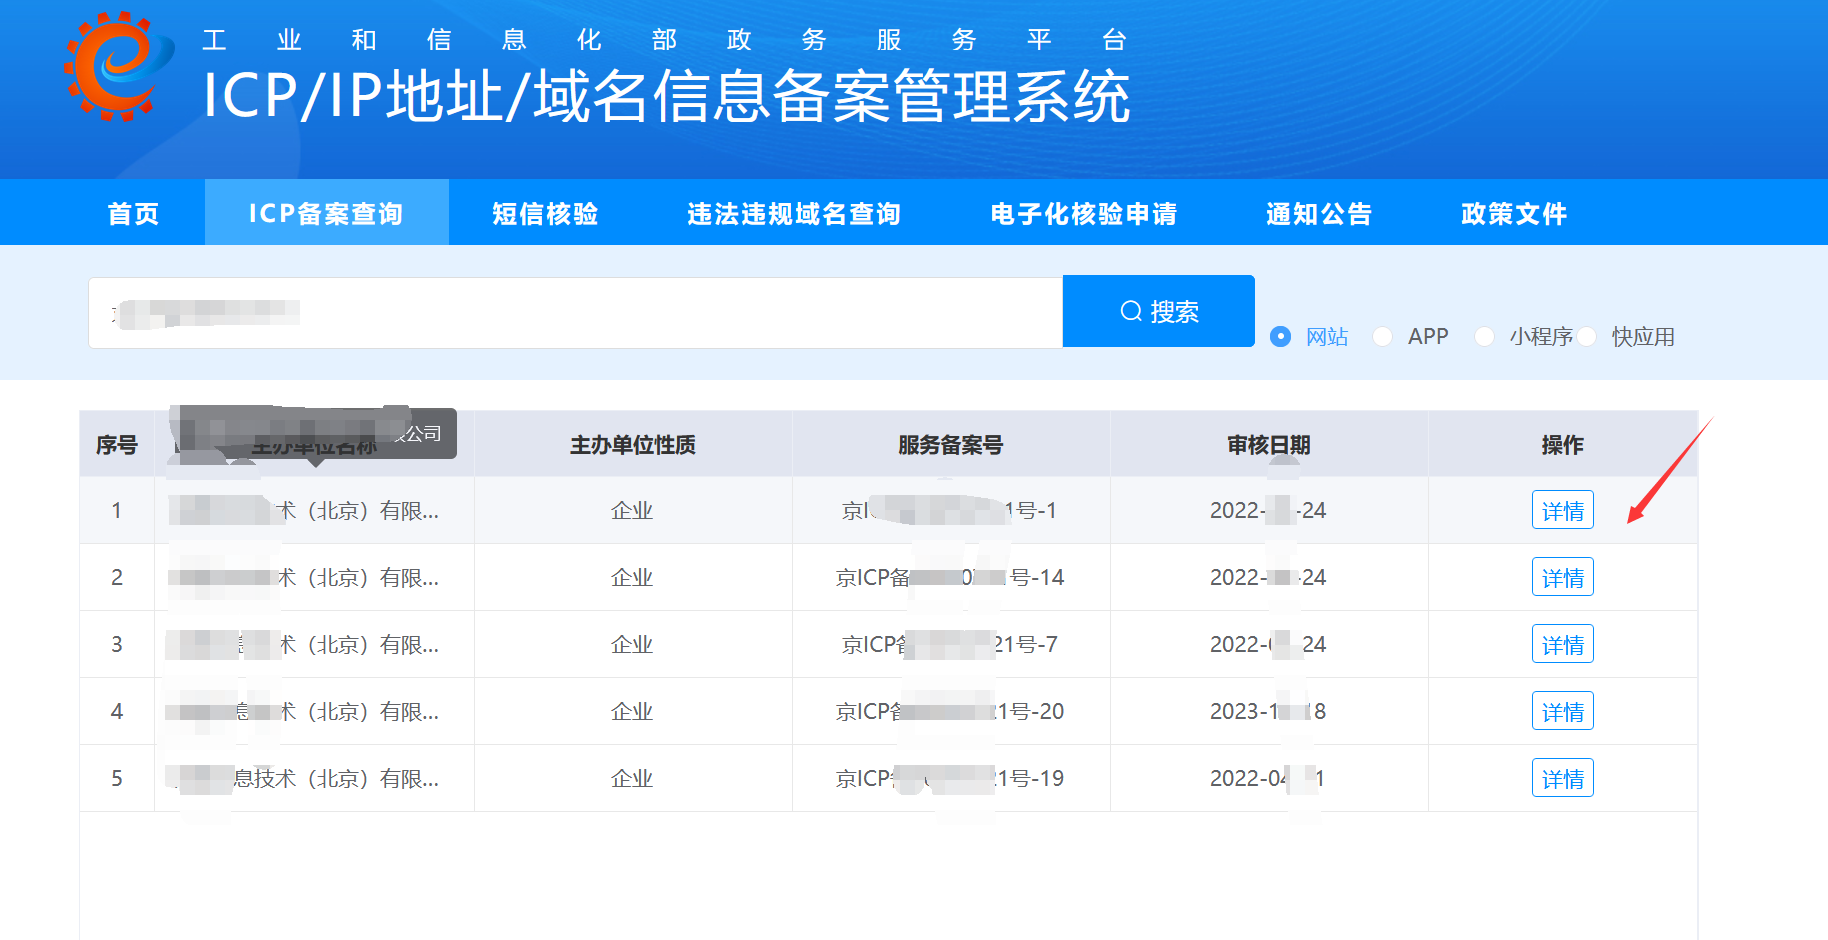Image resolution: width=1828 pixels, height=940 pixels.
Task: Click the record number ending 号-20
Action: 950,712
